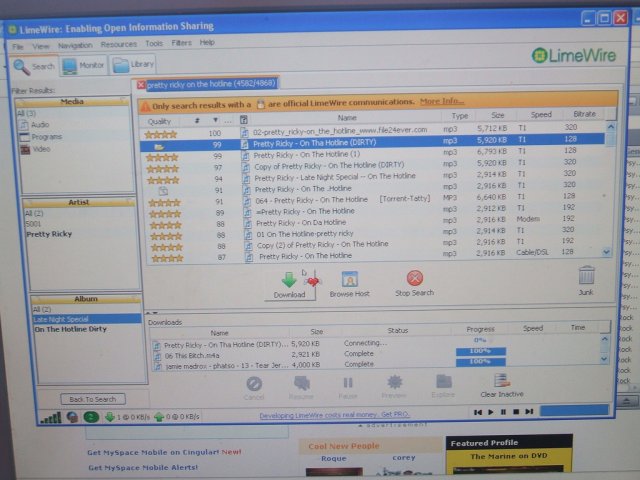Click the Clear Inactive icon
Screen dimensions: 640x480
pyautogui.click(x=502, y=382)
